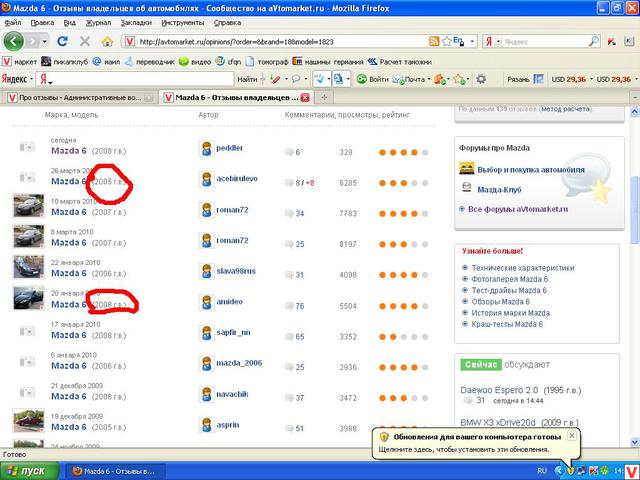Image resolution: width=640 pixels, height=480 pixels.
Task: Click the Mazda 6 taskbar window button
Action: (x=114, y=471)
